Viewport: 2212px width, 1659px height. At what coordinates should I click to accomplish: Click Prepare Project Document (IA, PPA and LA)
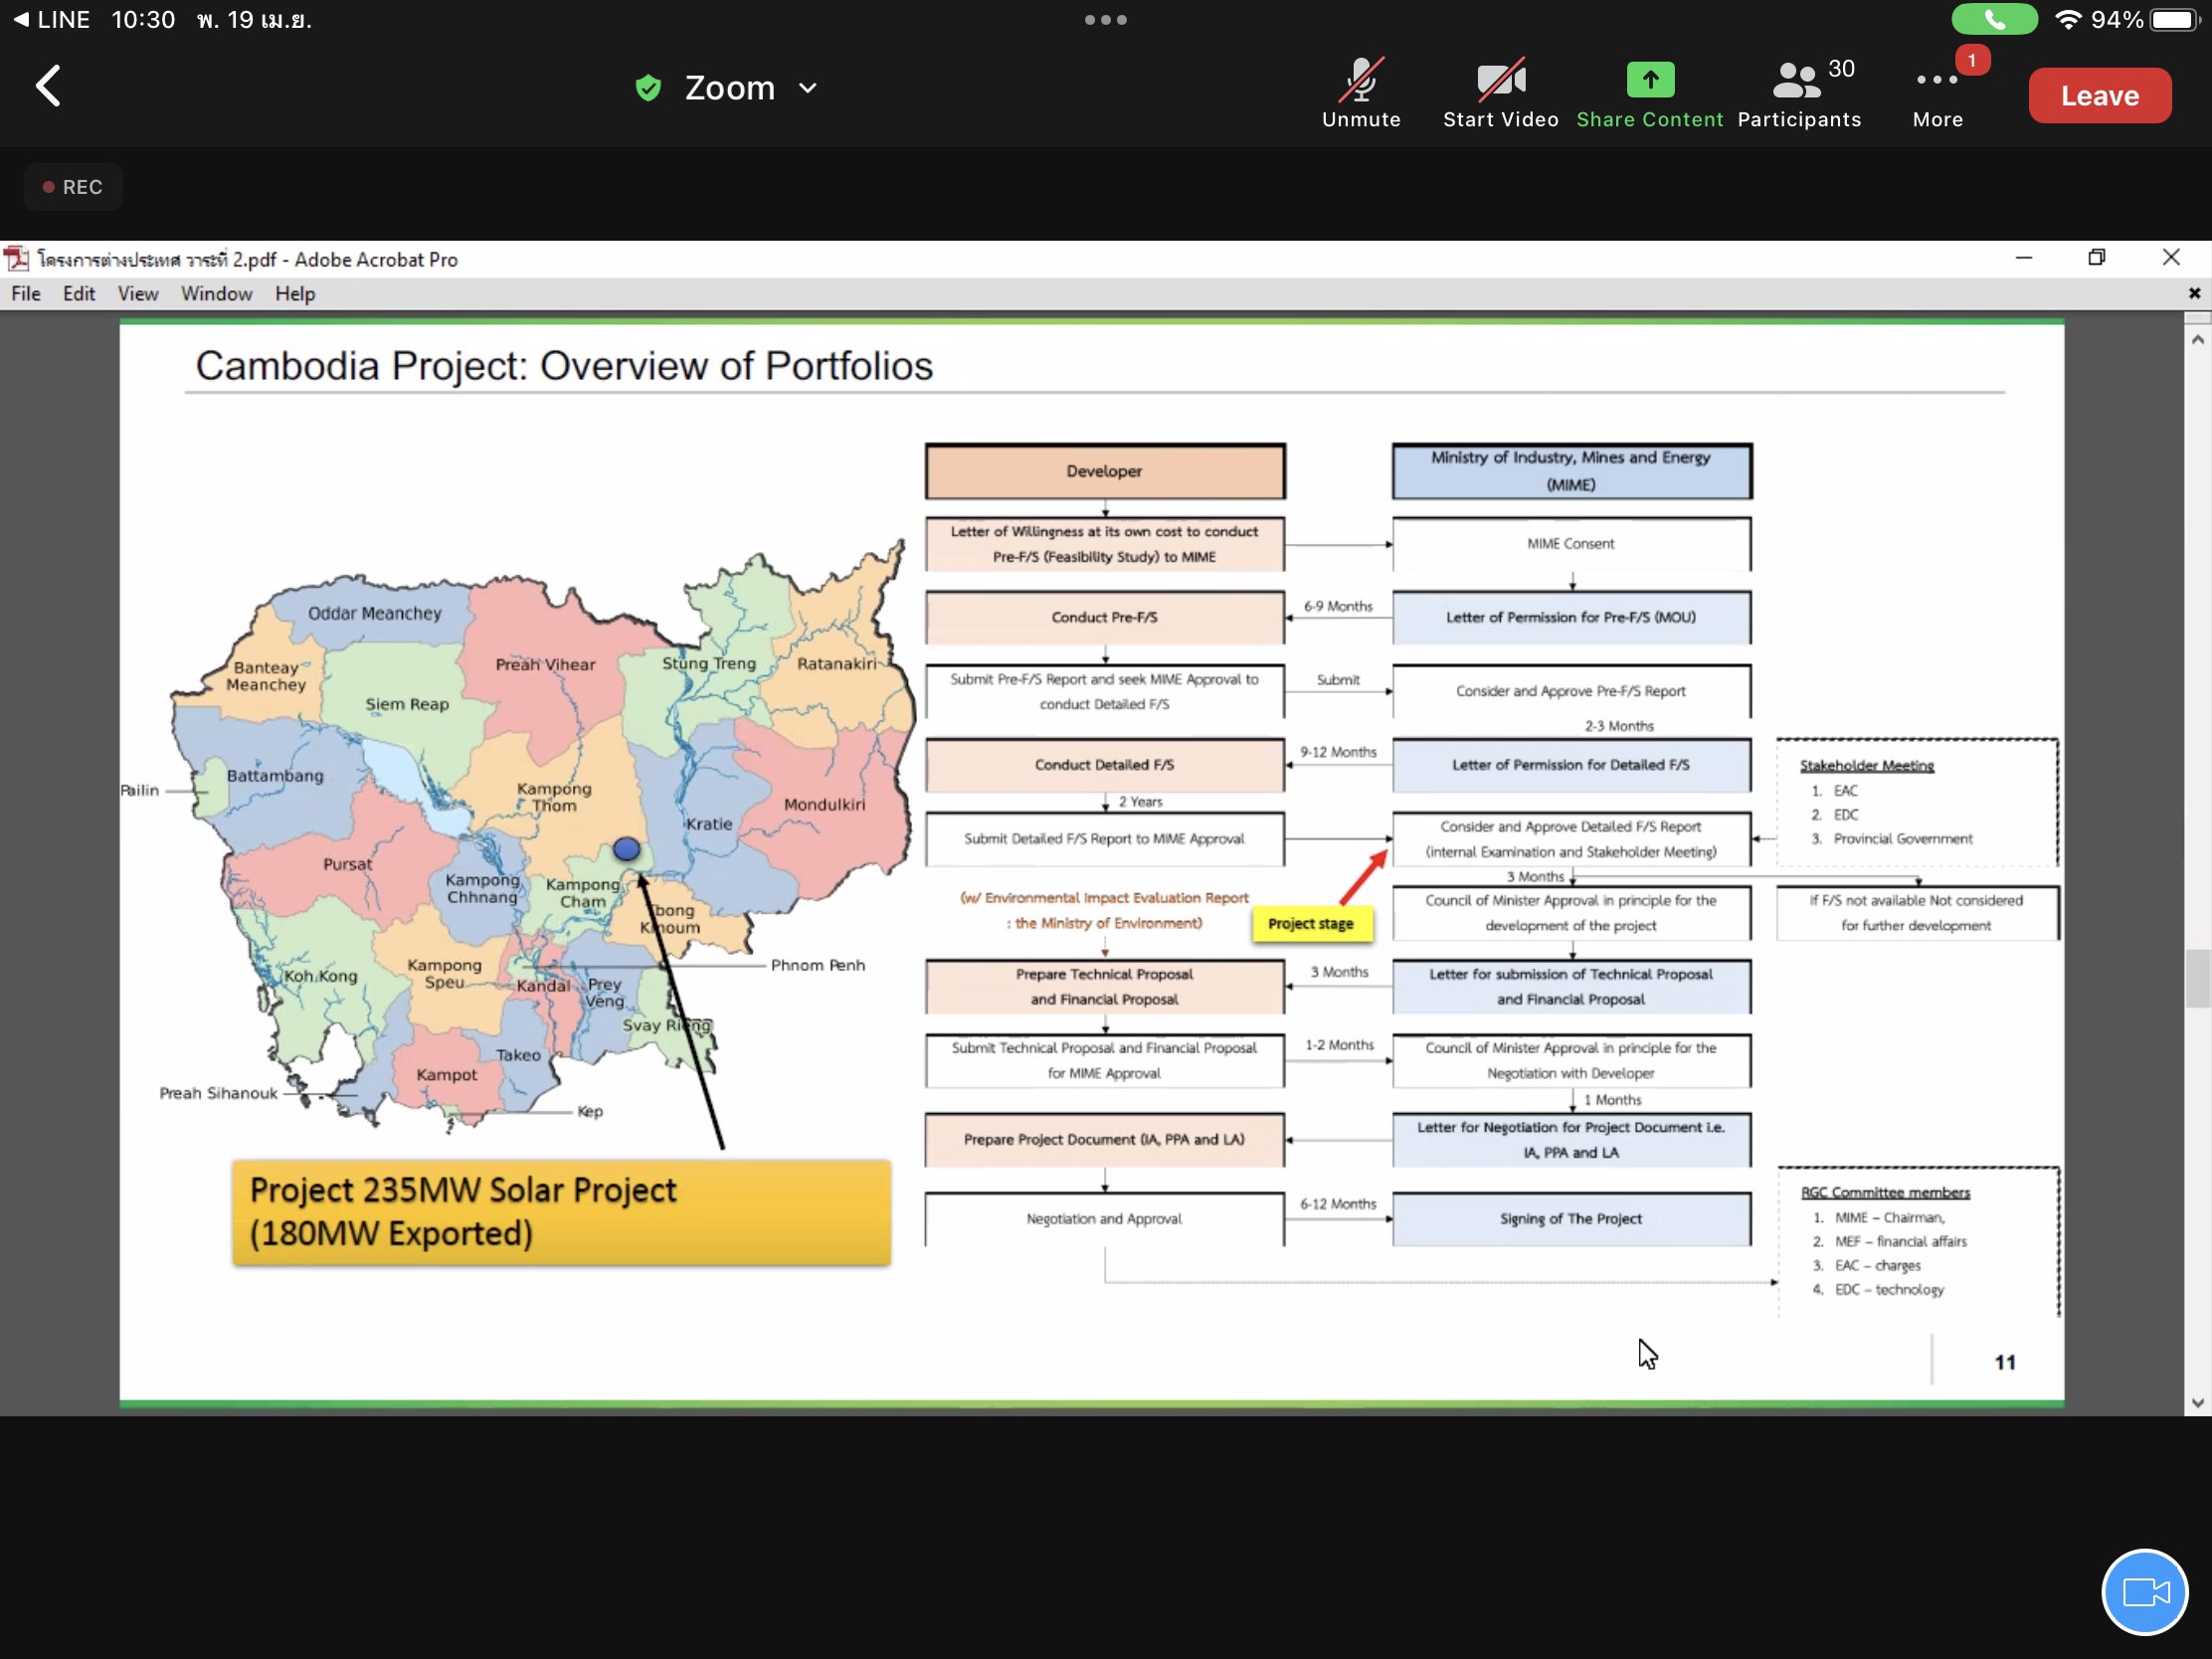(x=1104, y=1140)
